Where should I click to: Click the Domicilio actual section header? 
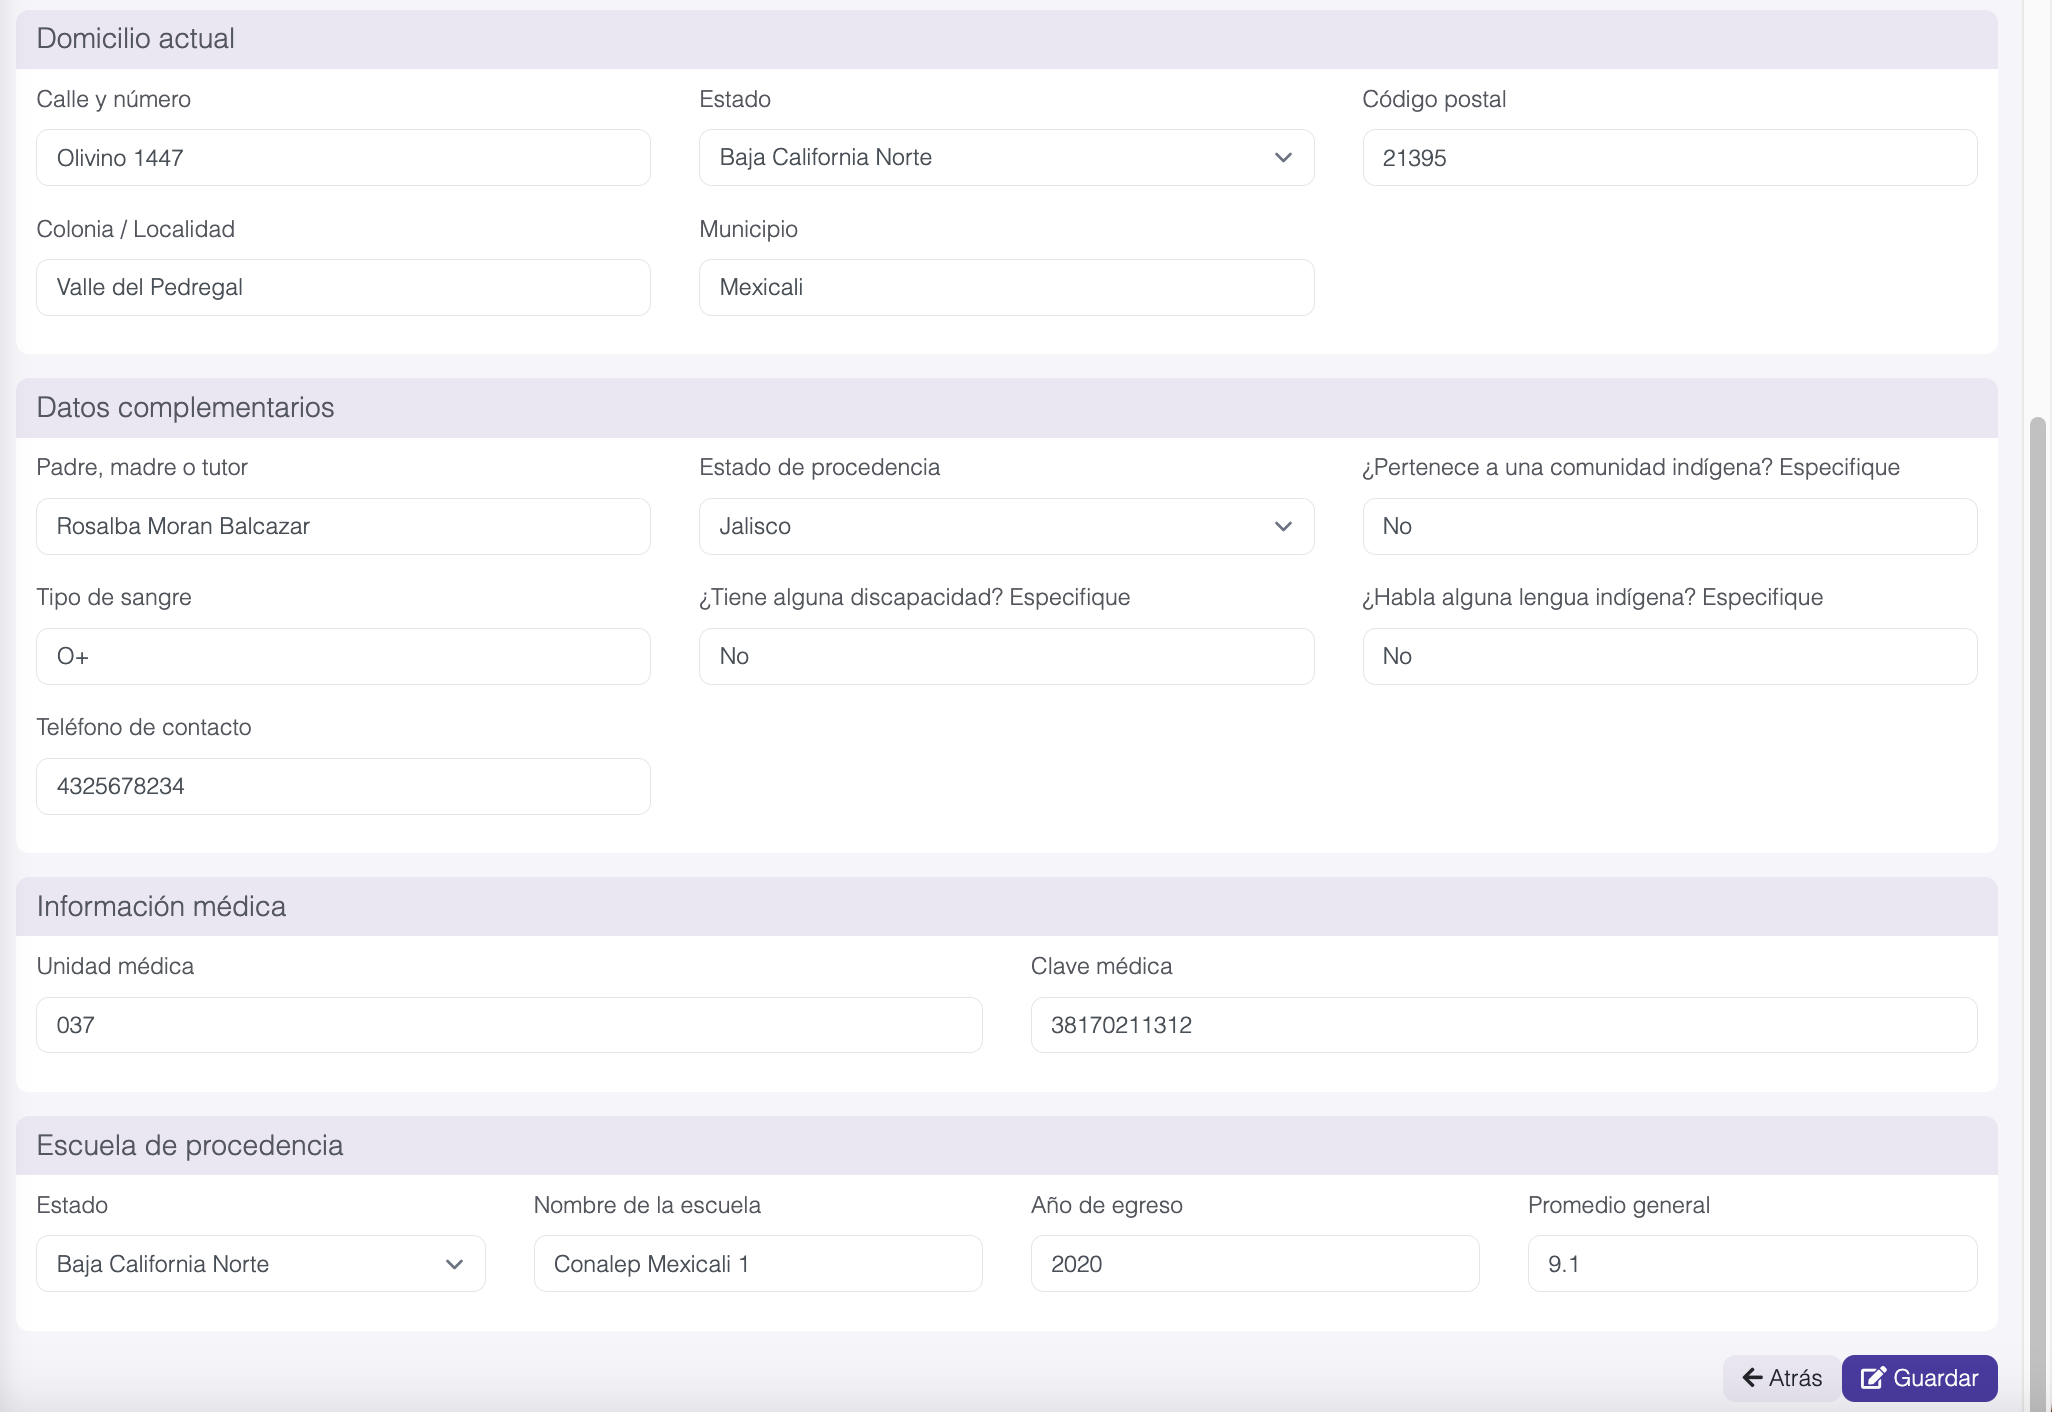click(1007, 39)
